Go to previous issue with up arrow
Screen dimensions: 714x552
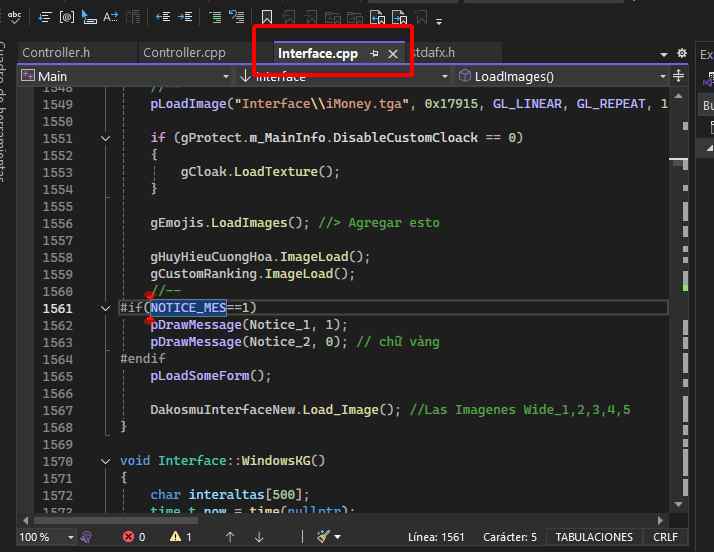(230, 537)
